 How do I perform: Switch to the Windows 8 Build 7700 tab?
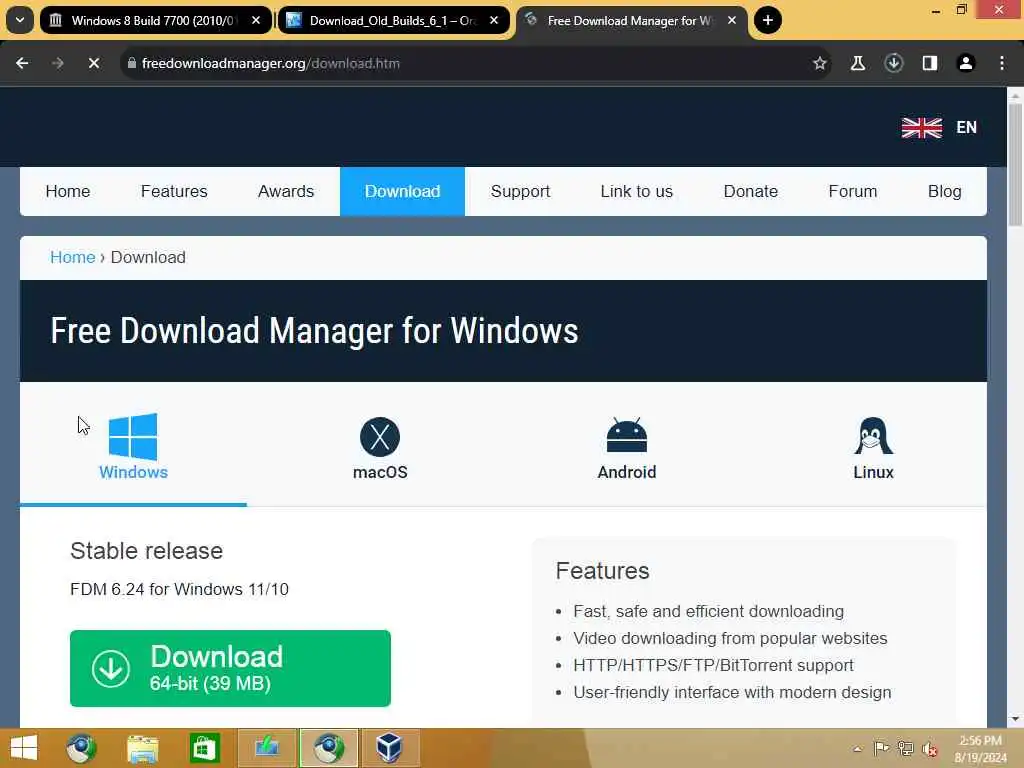click(x=155, y=20)
